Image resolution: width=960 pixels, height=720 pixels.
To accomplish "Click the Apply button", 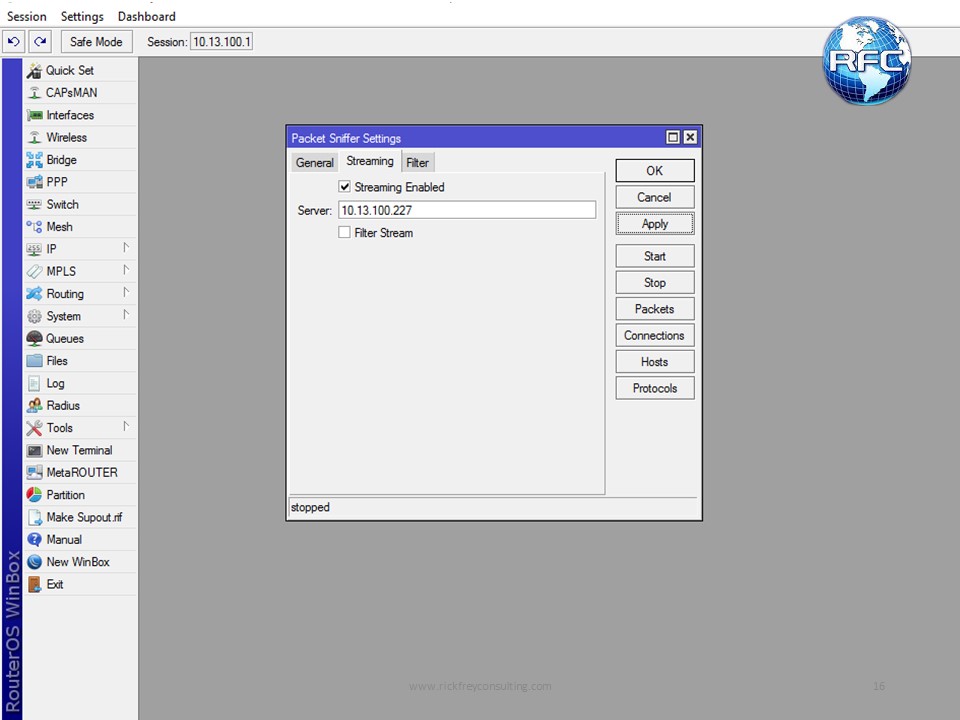I will coord(654,224).
